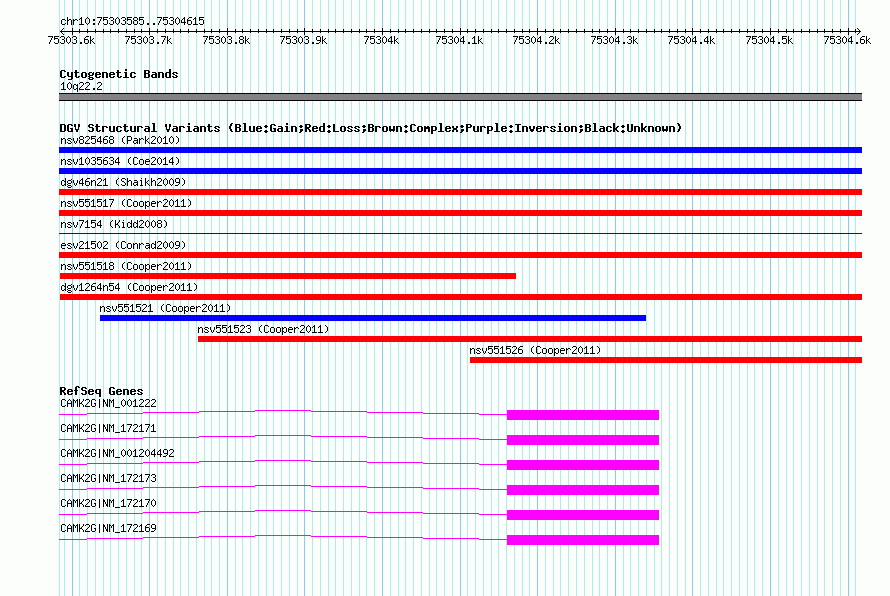Viewport: 890px width, 596px height.
Task: Click the CAMK2G|NM_172173 gene label
Action: pos(108,479)
